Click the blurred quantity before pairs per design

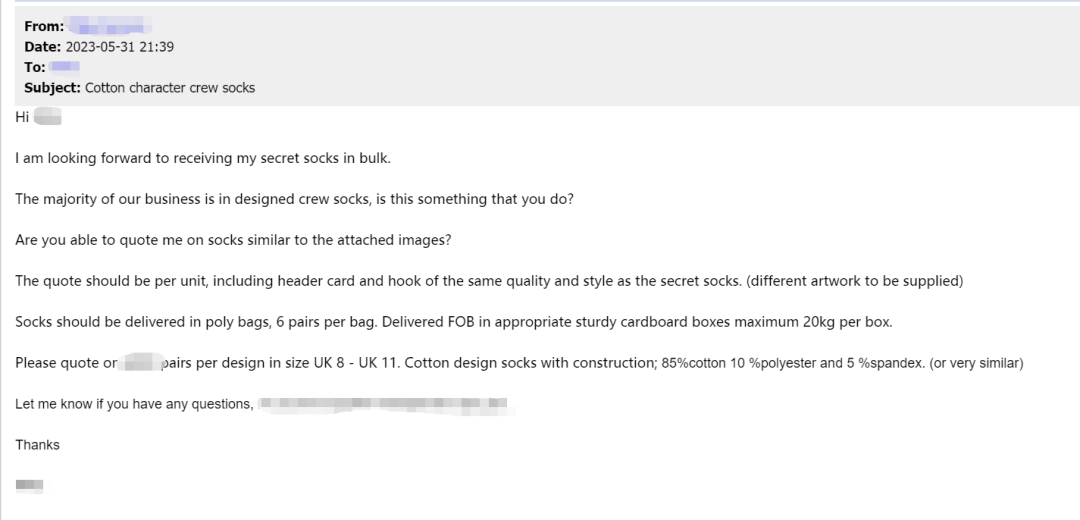[x=139, y=362]
